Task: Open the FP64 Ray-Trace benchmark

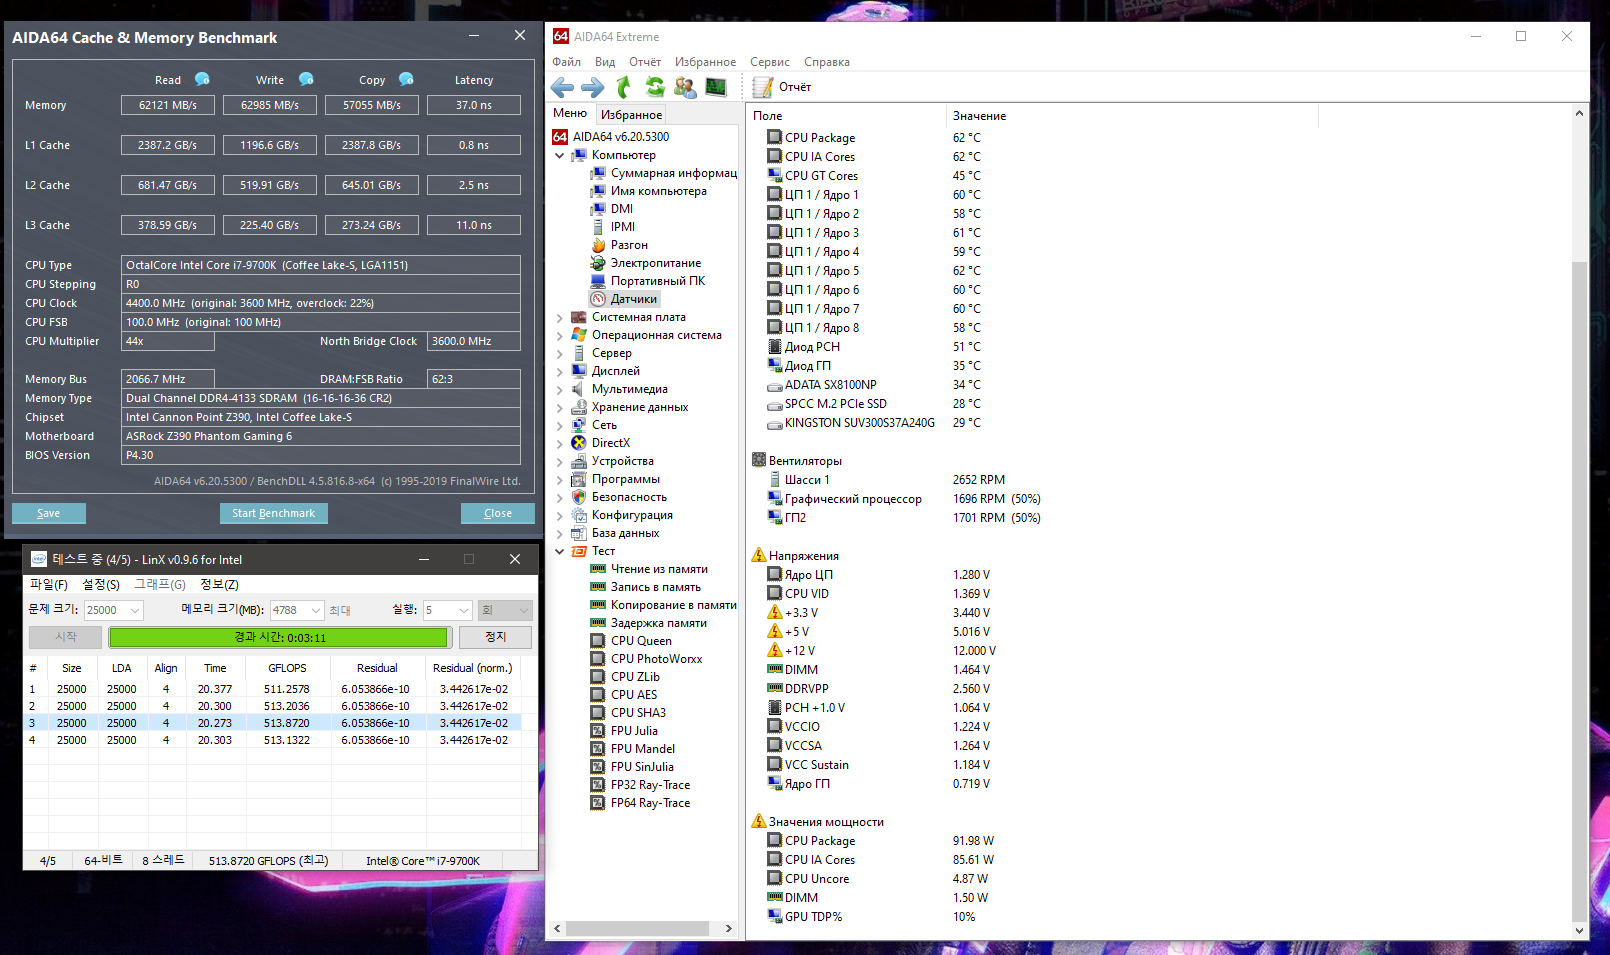Action: (x=640, y=803)
